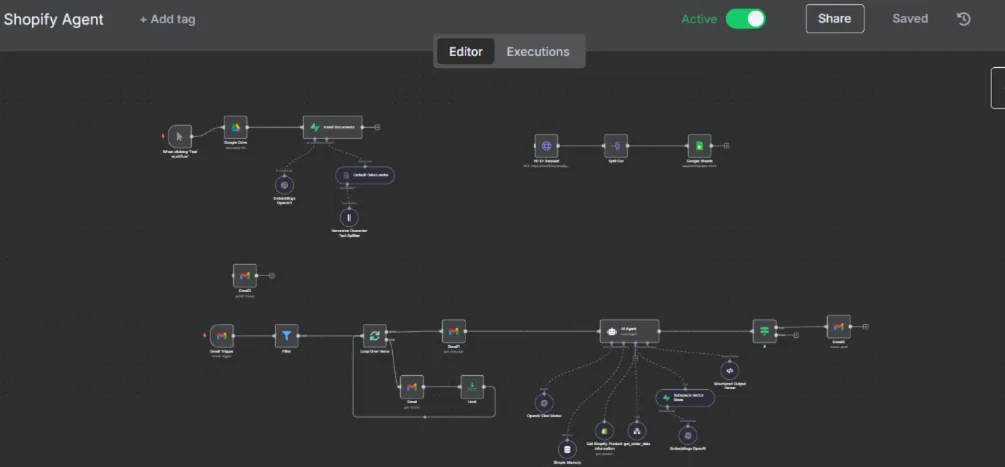Open the If node after AI Agent

(765, 331)
